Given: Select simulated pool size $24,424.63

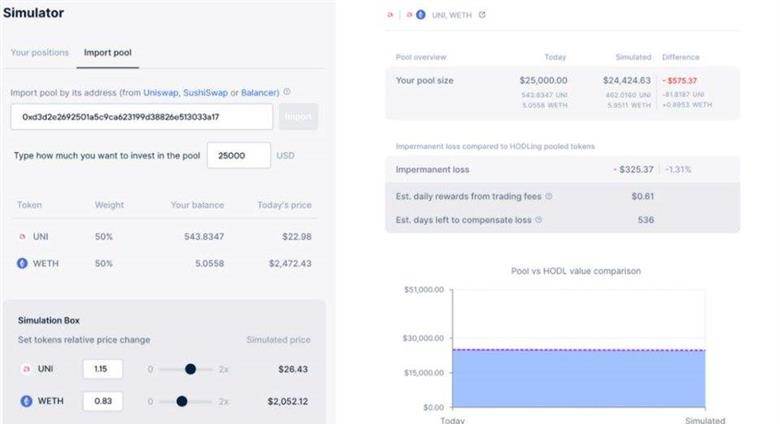Looking at the screenshot, I should click(627, 80).
